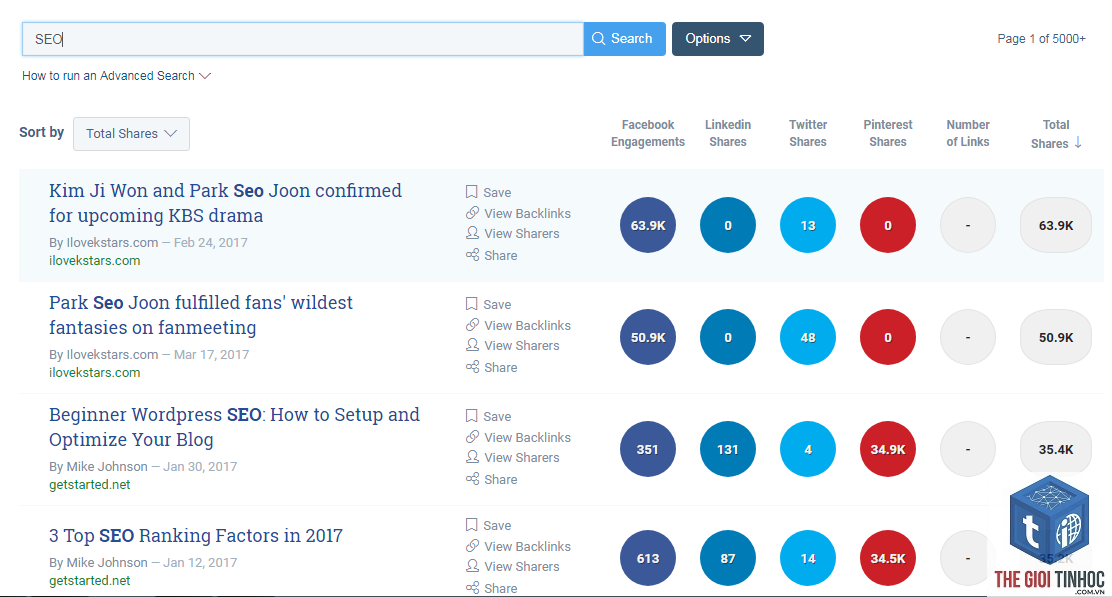Screen dimensions: 1112x597
Task: Click Save bookmark icon for Kim Ji Won article
Action: [472, 192]
